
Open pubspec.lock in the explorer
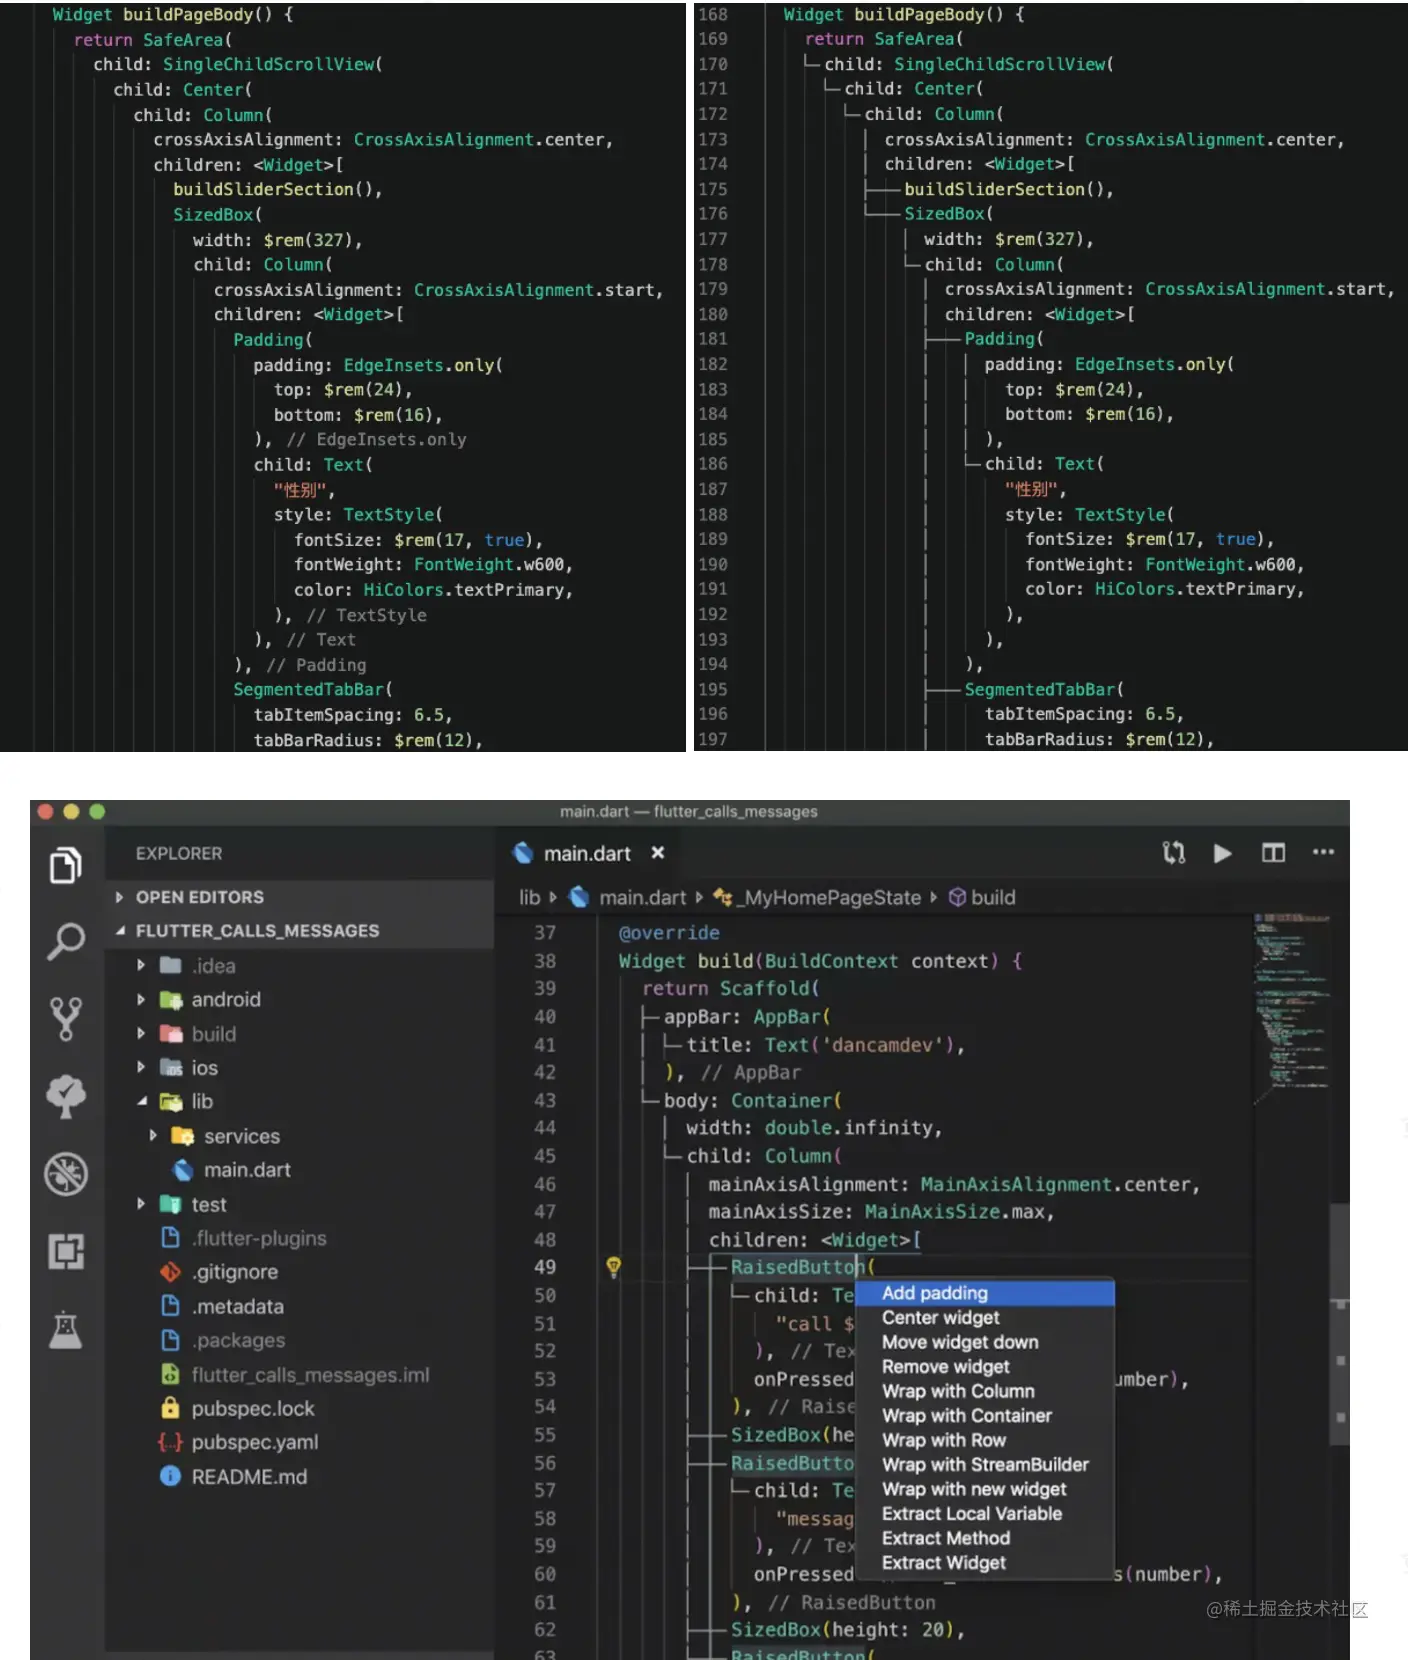pos(253,1409)
